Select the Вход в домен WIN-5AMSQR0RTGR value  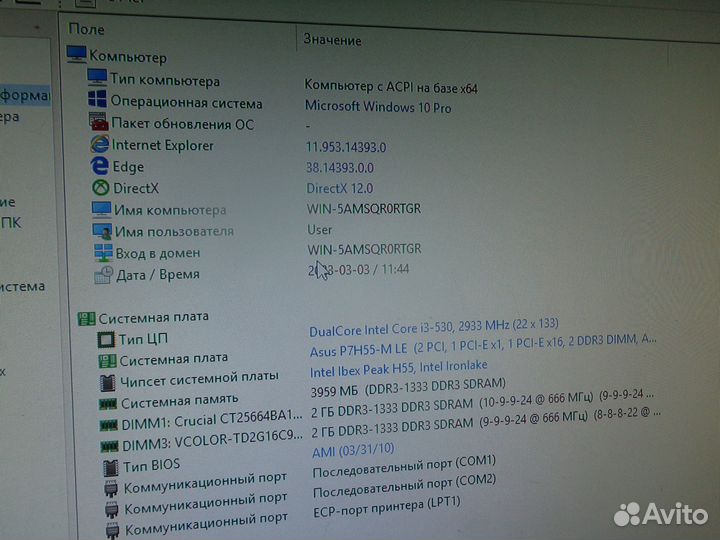tap(365, 249)
